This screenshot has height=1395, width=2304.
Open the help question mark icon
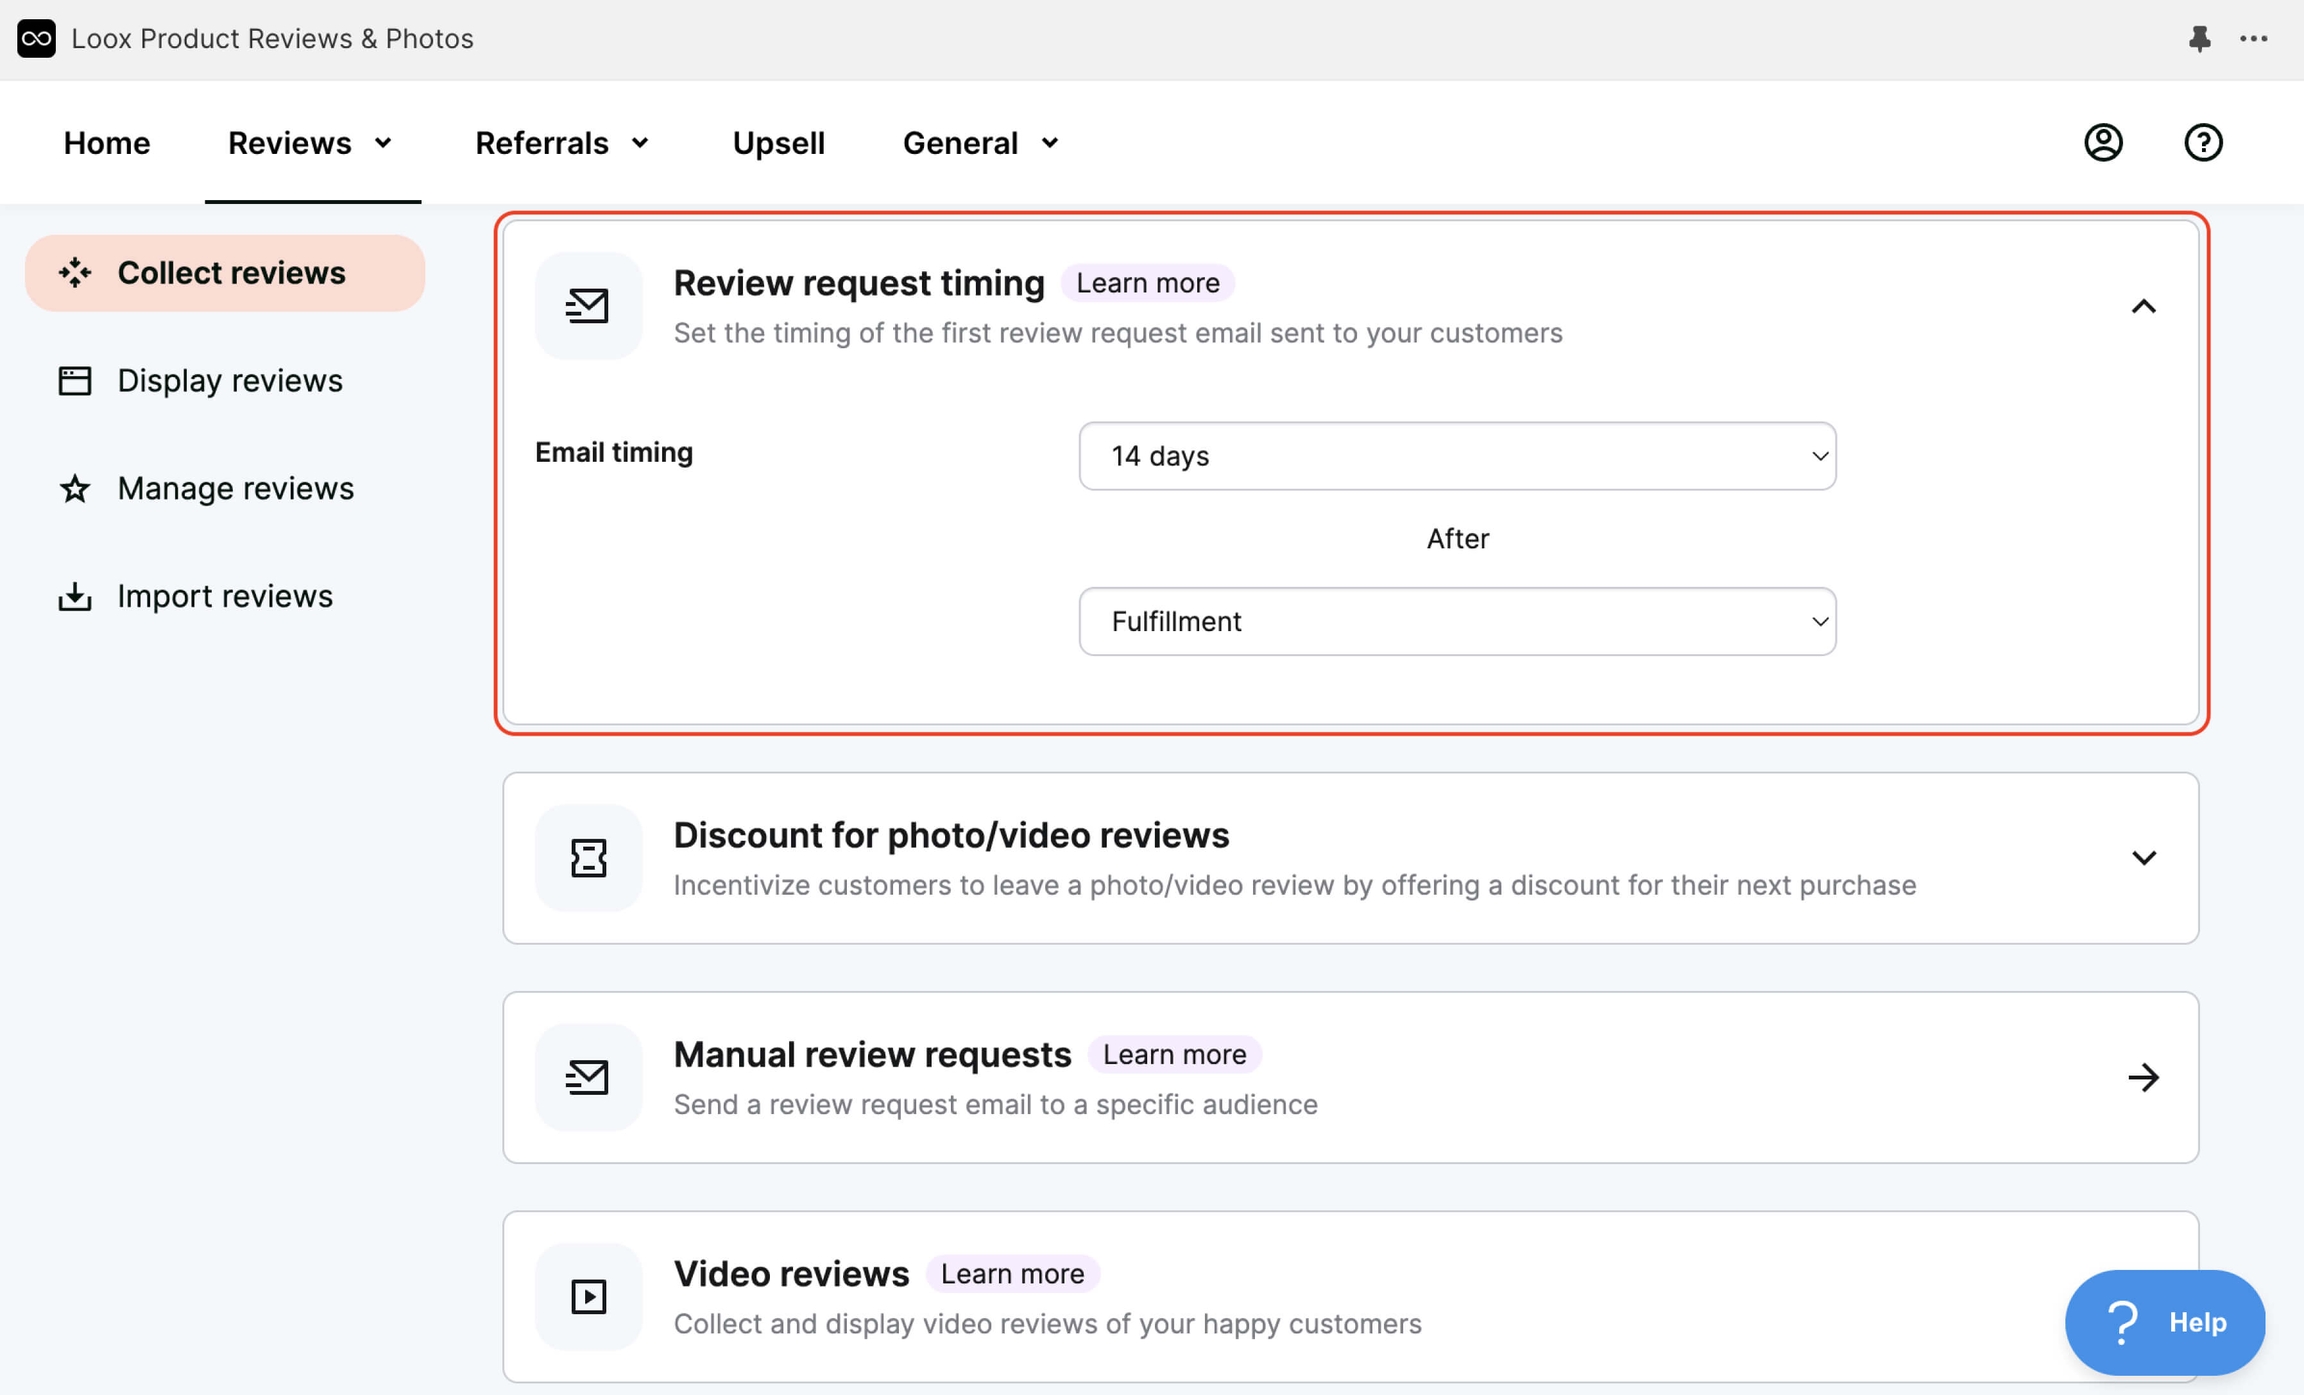pyautogui.click(x=2203, y=143)
